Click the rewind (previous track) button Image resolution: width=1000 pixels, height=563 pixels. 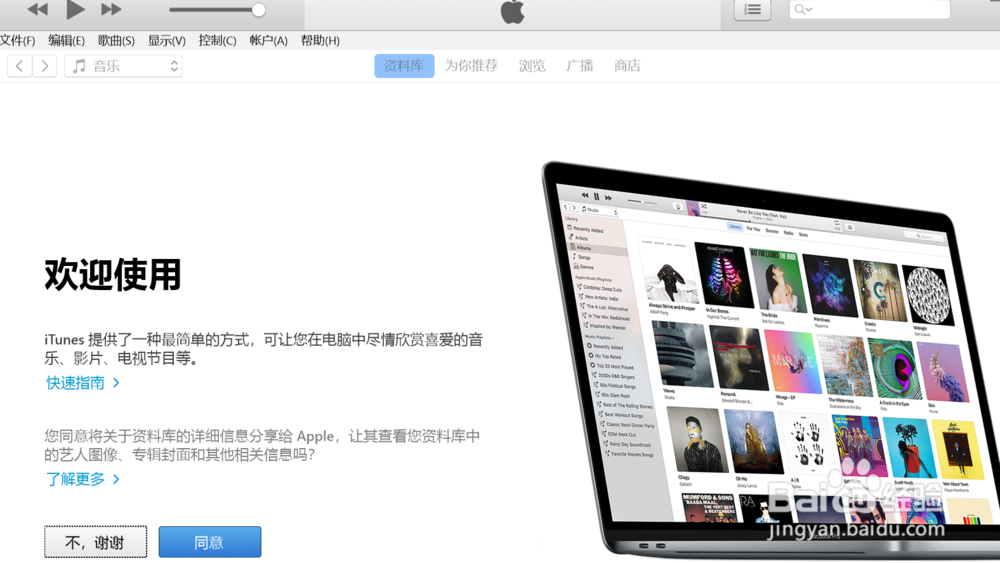click(38, 9)
